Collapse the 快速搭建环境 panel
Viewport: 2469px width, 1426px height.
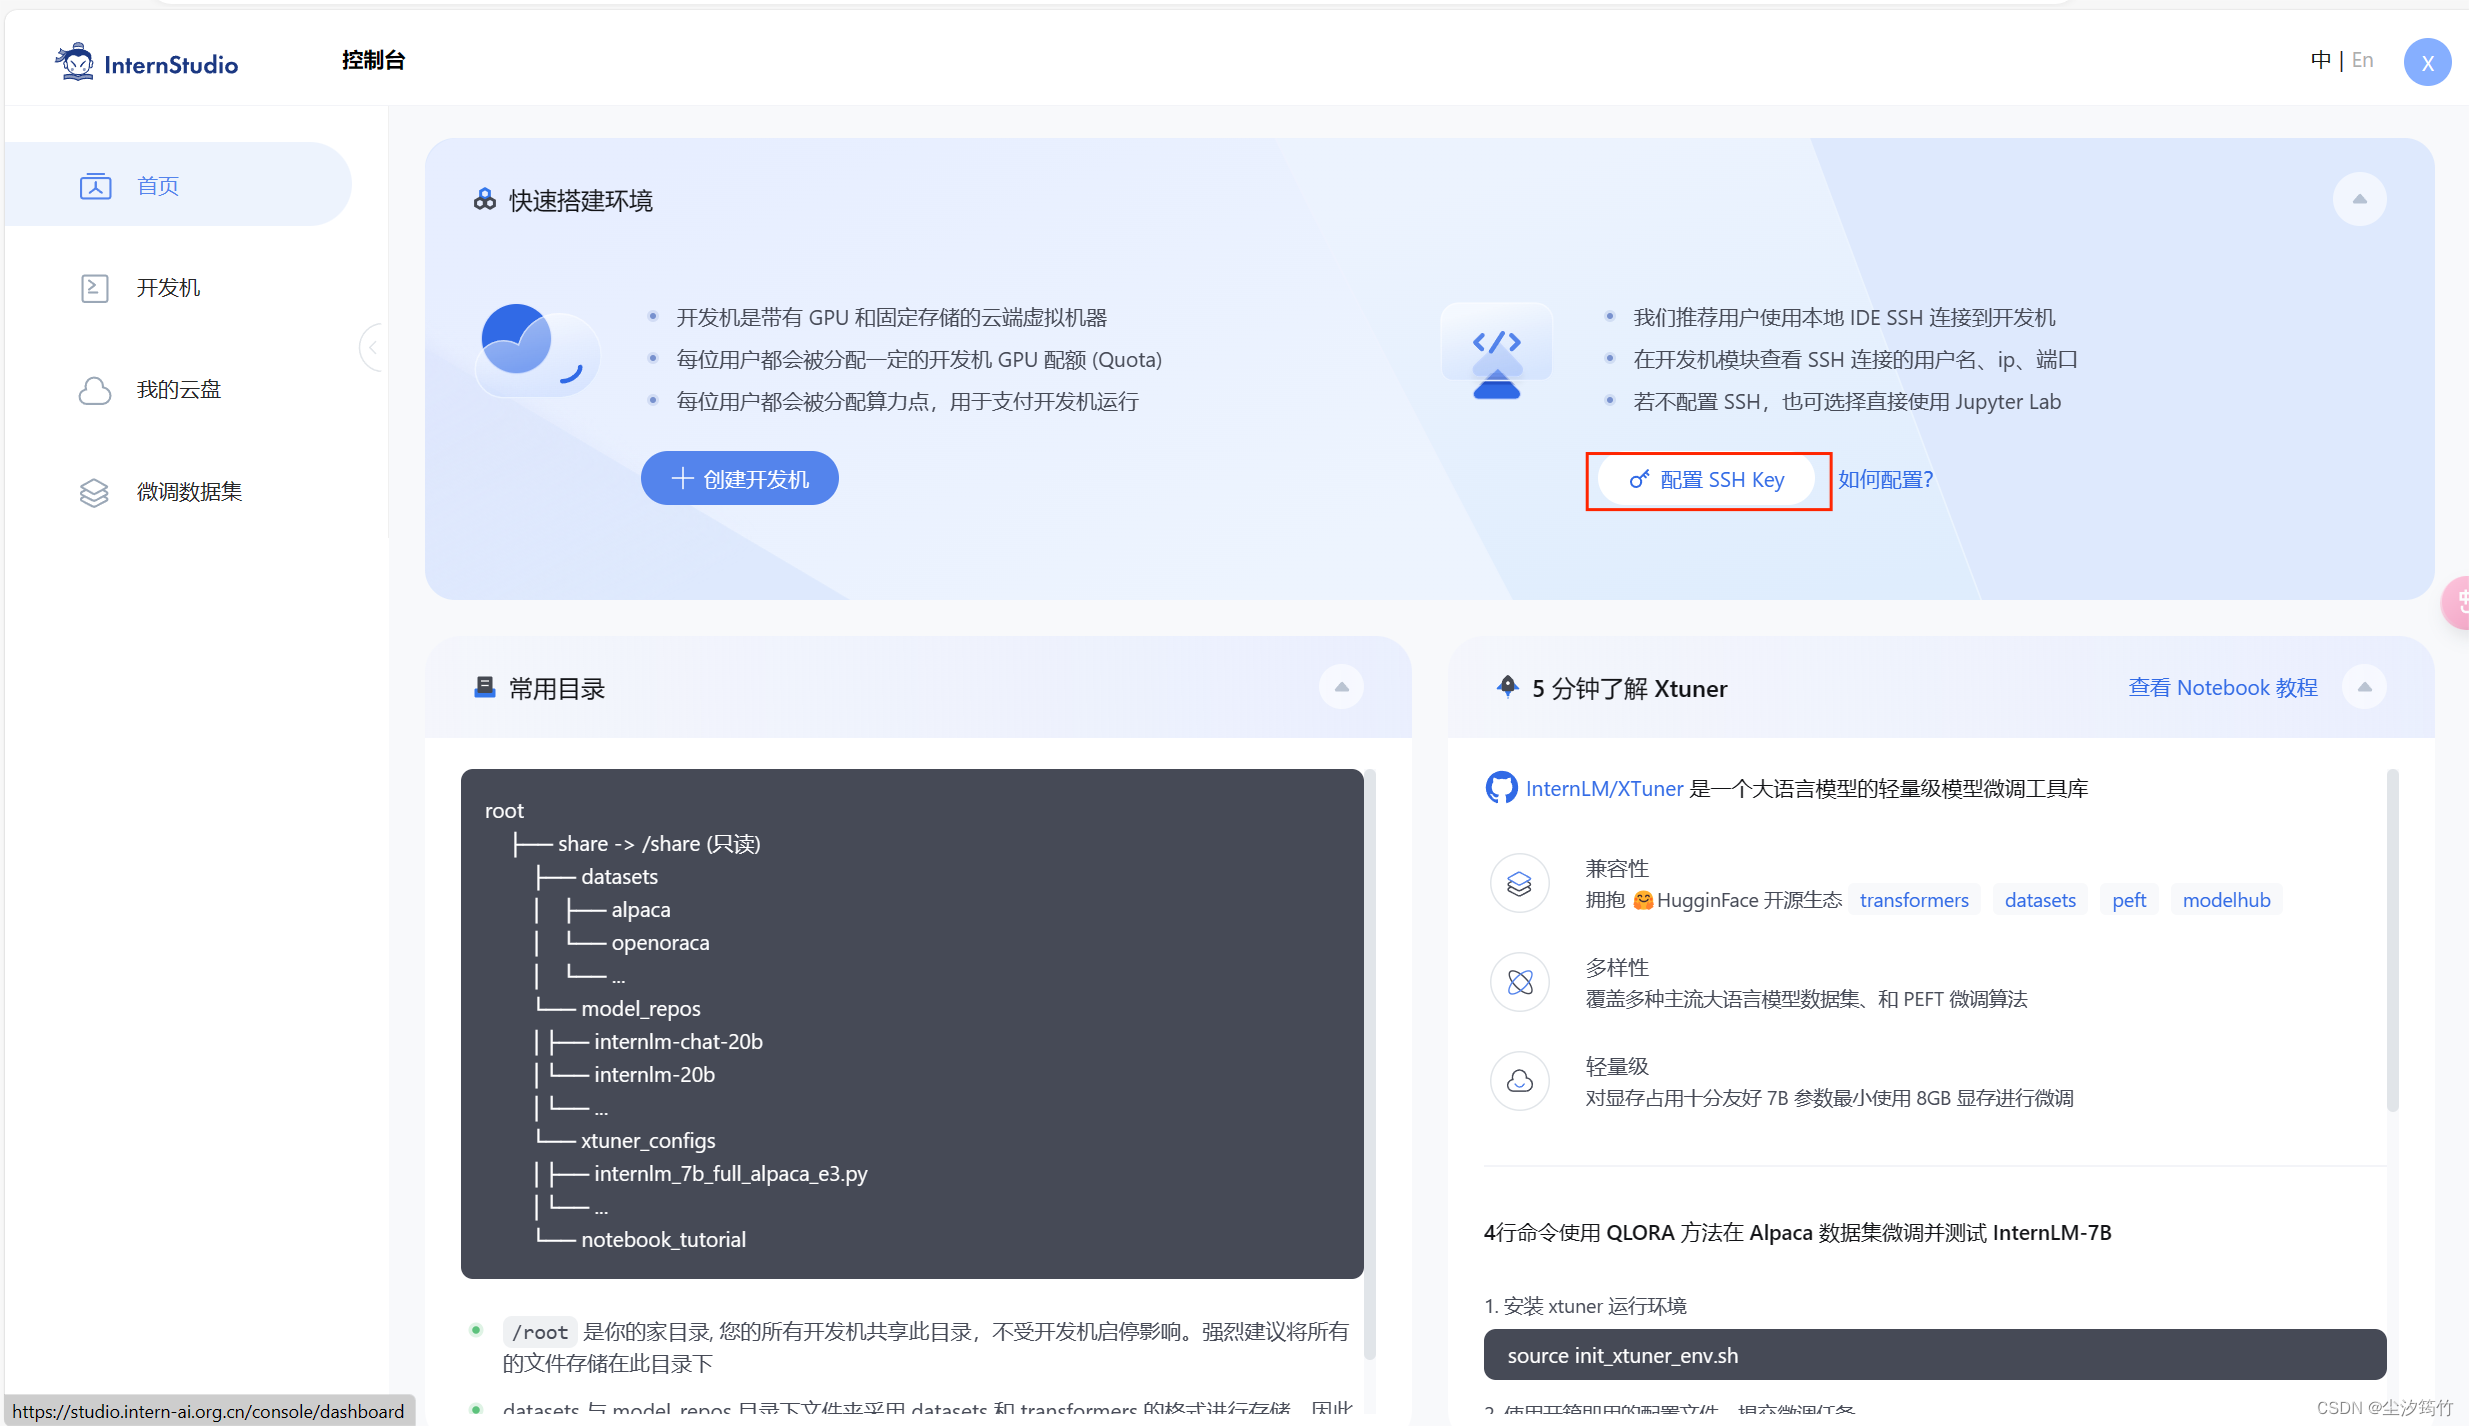click(x=2359, y=199)
